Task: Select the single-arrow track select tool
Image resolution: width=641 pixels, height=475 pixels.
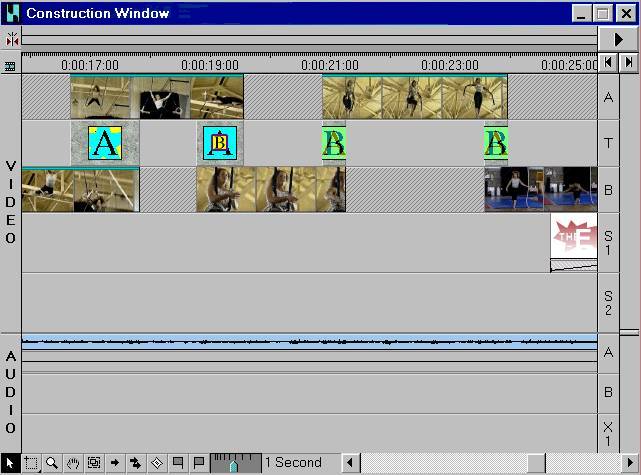Action: [115, 463]
